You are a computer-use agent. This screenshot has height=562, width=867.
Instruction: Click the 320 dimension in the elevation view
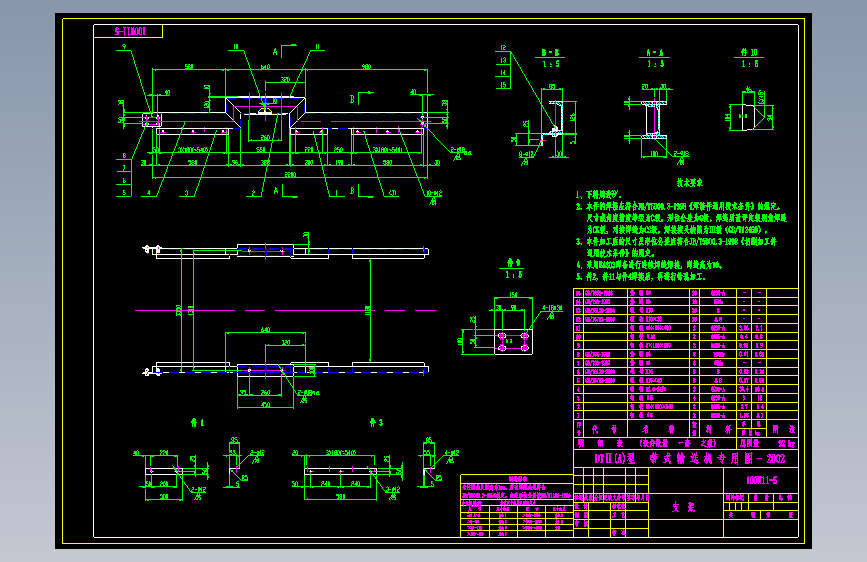coord(285,80)
